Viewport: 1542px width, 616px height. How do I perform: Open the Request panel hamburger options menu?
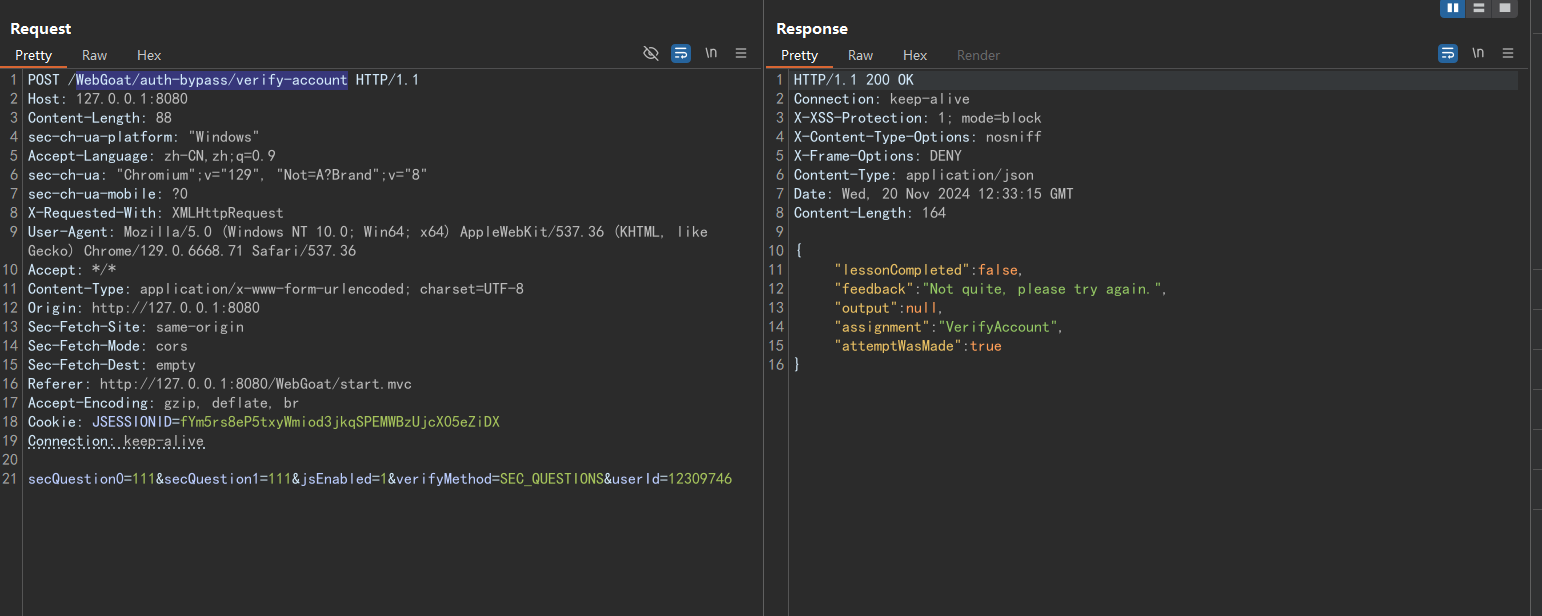tap(741, 53)
